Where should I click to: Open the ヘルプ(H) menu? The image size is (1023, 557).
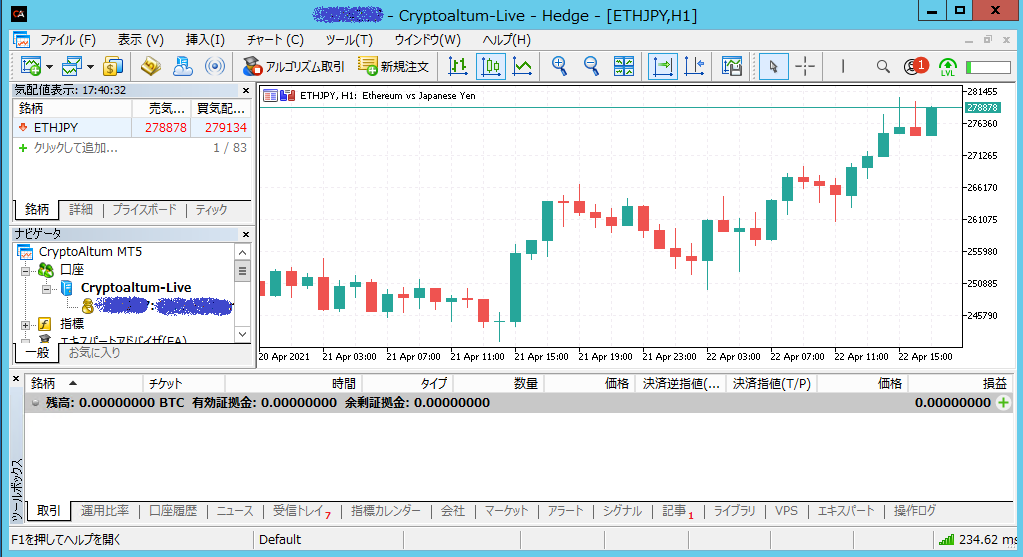pos(506,40)
